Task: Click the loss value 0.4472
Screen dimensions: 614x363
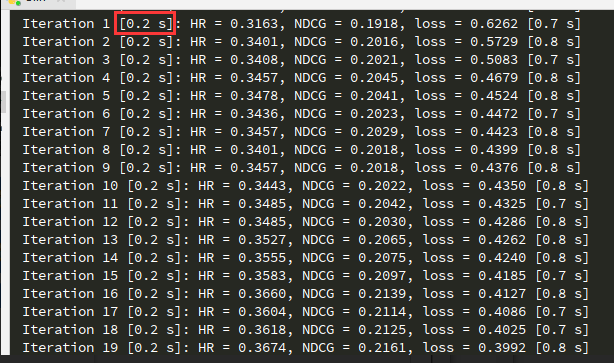Action: 494,114
